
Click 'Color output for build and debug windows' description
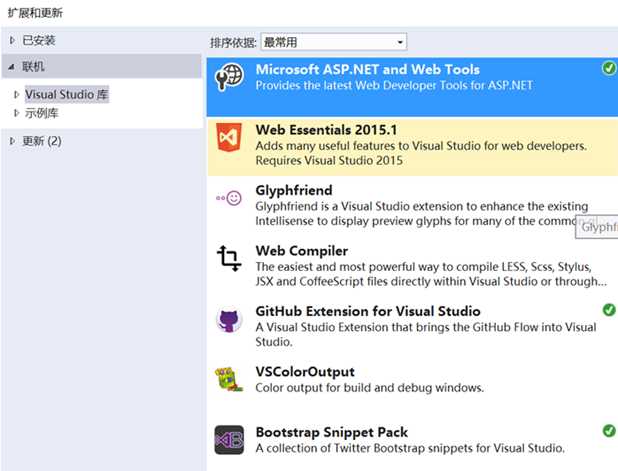point(369,387)
